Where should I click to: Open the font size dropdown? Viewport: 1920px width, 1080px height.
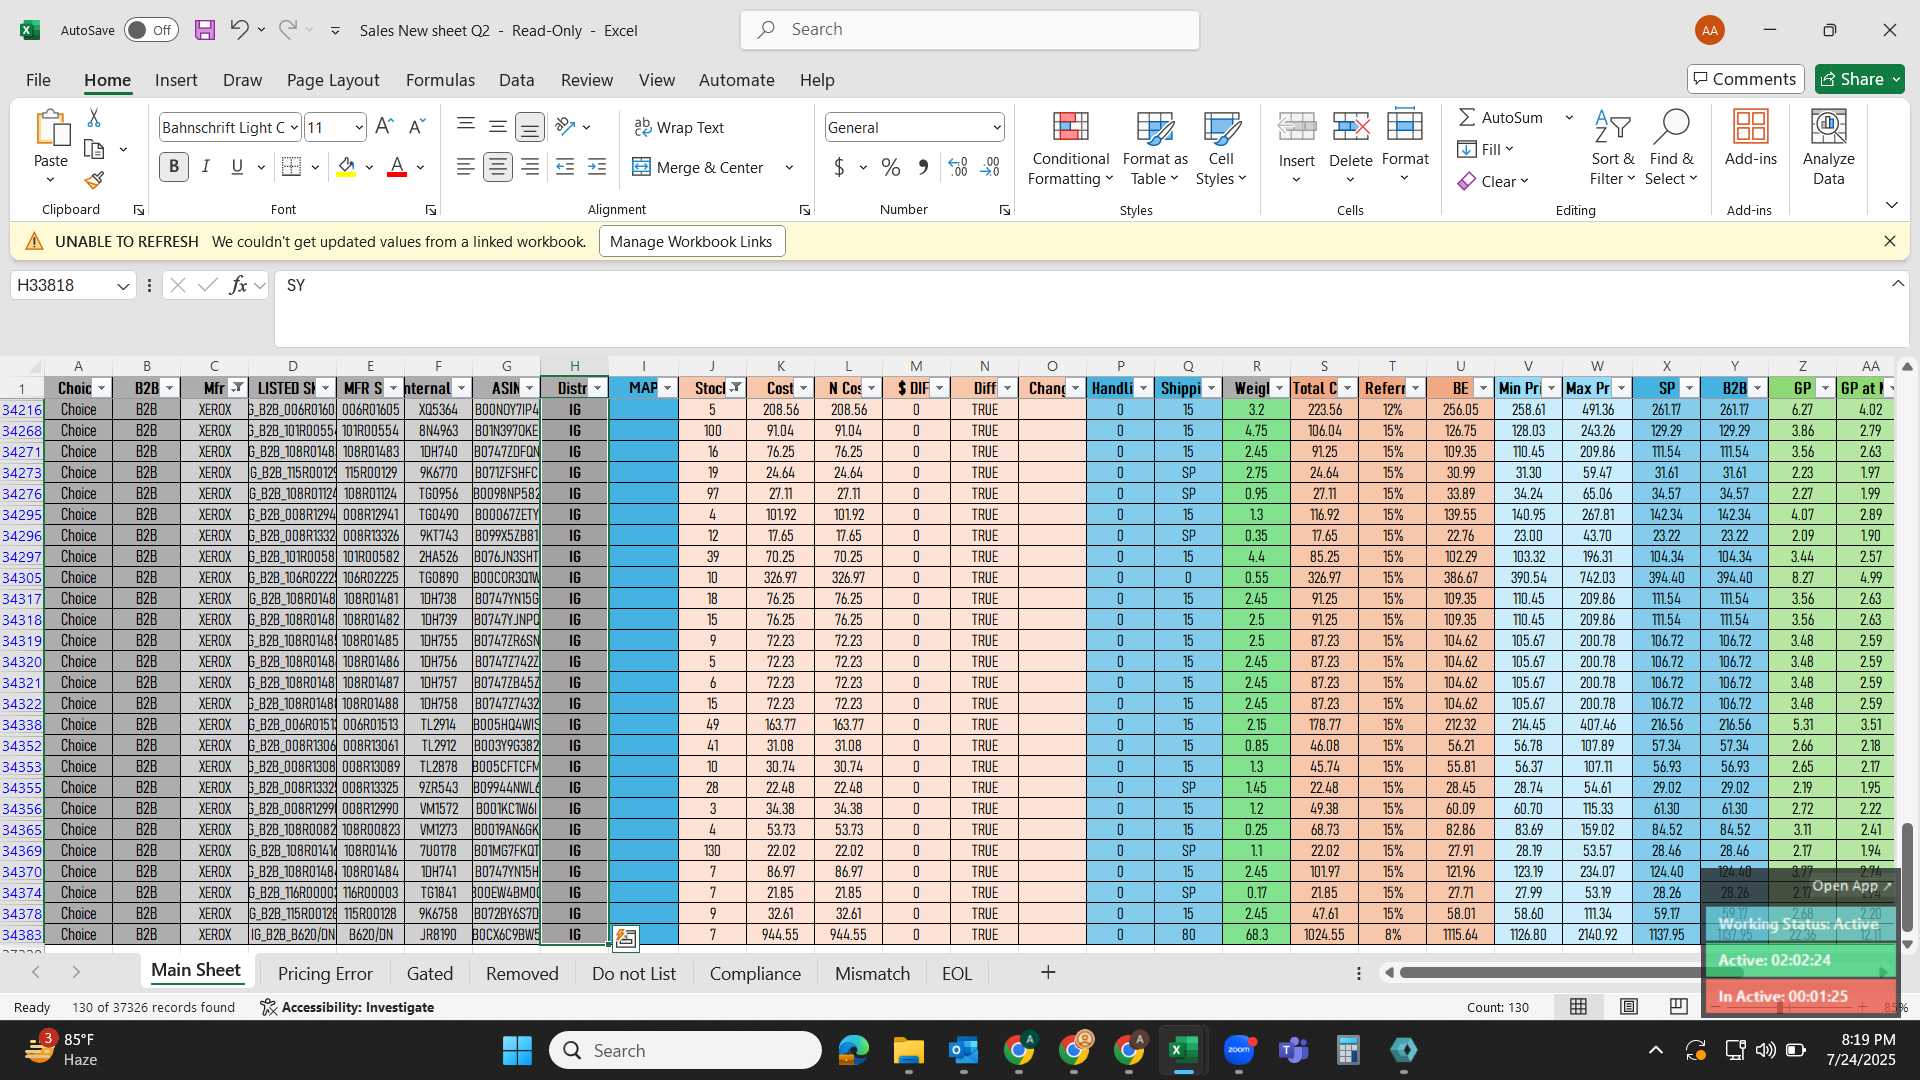pyautogui.click(x=358, y=127)
